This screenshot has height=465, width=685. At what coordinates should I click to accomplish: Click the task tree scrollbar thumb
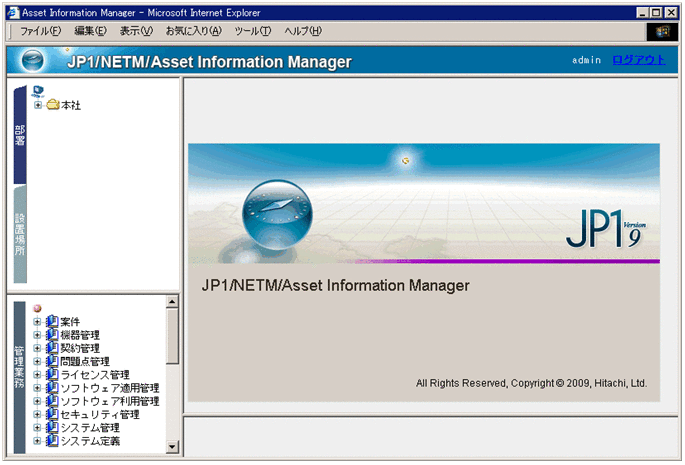point(173,336)
